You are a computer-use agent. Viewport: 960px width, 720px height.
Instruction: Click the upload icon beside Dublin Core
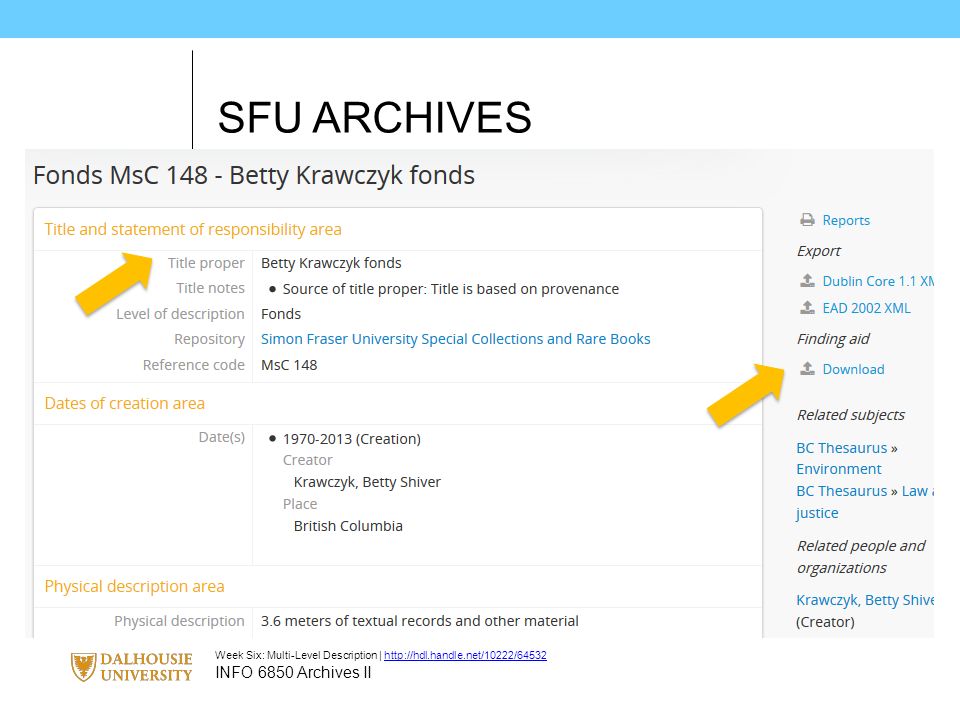click(x=807, y=280)
